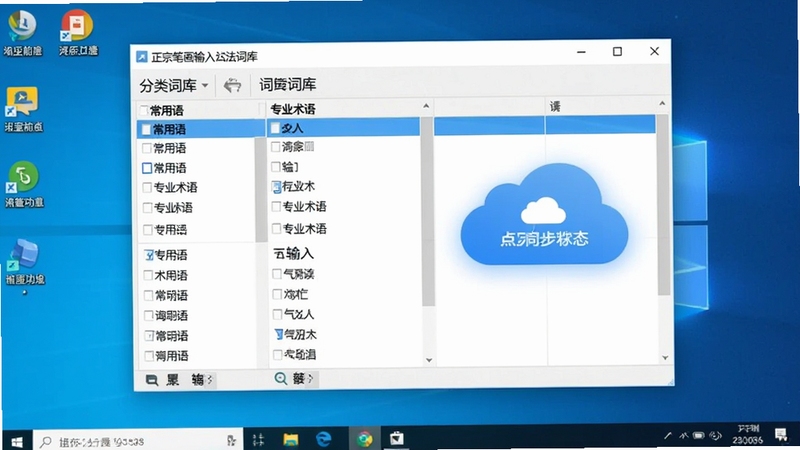Image resolution: width=800 pixels, height=450 pixels.
Task: Click the cloud sync status button
Action: click(544, 214)
